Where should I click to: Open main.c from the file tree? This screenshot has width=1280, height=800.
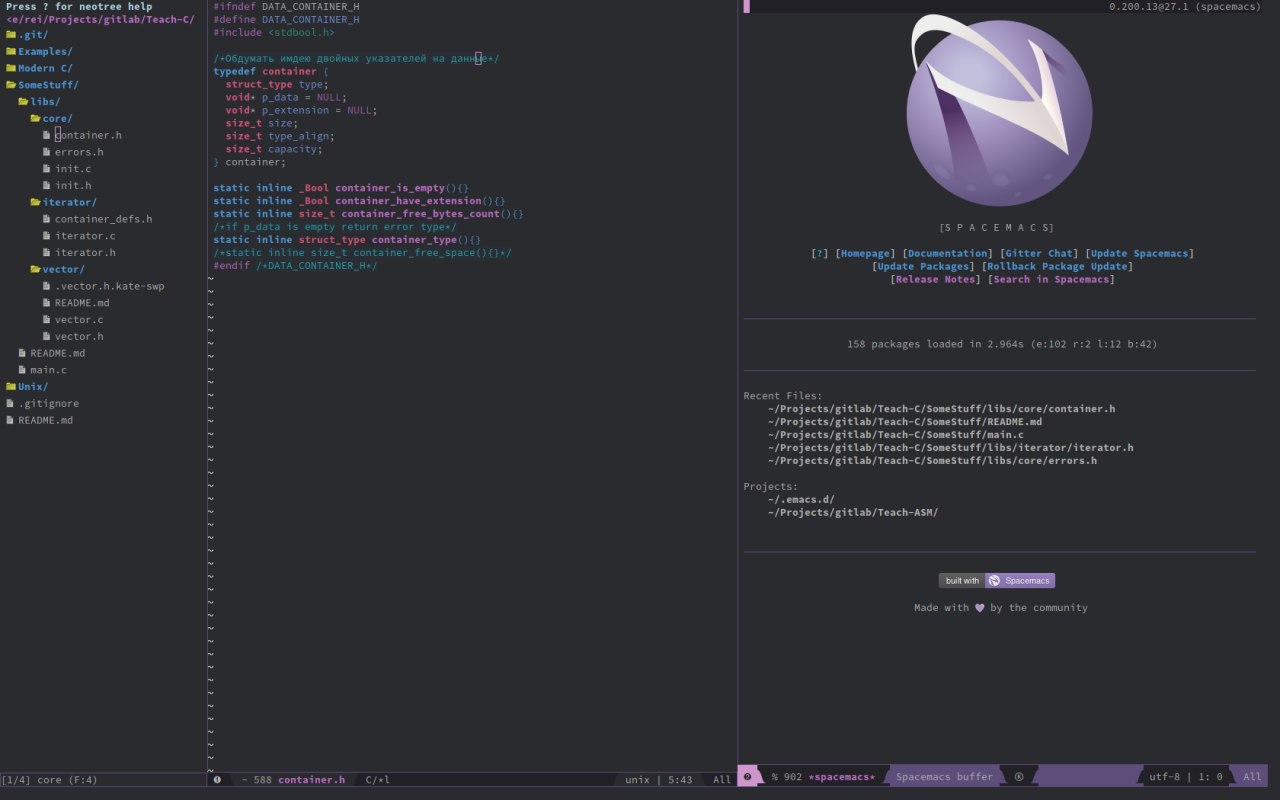[x=48, y=370]
